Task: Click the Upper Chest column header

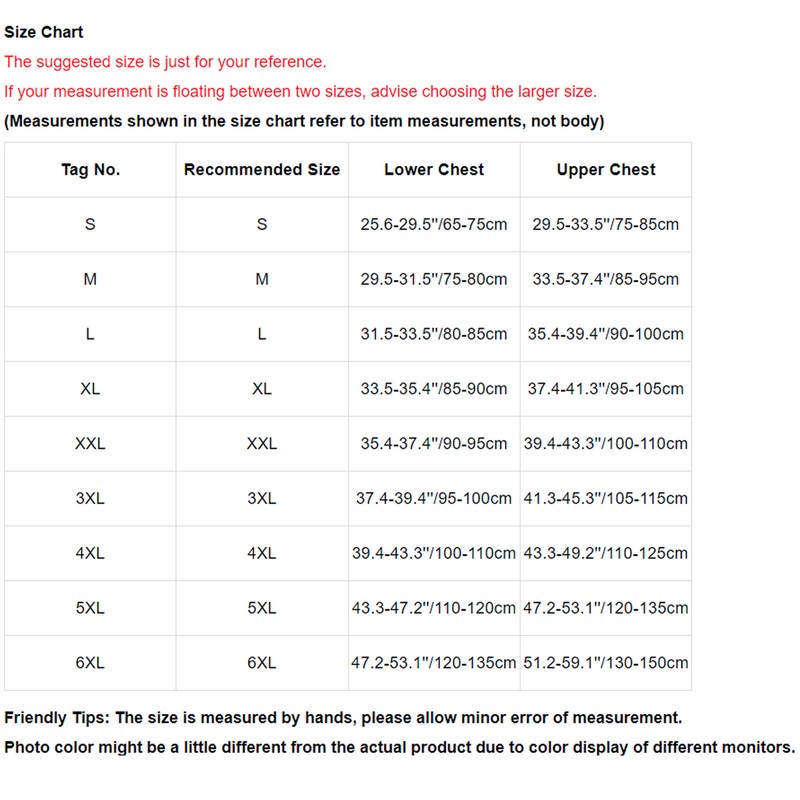Action: pyautogui.click(x=606, y=170)
